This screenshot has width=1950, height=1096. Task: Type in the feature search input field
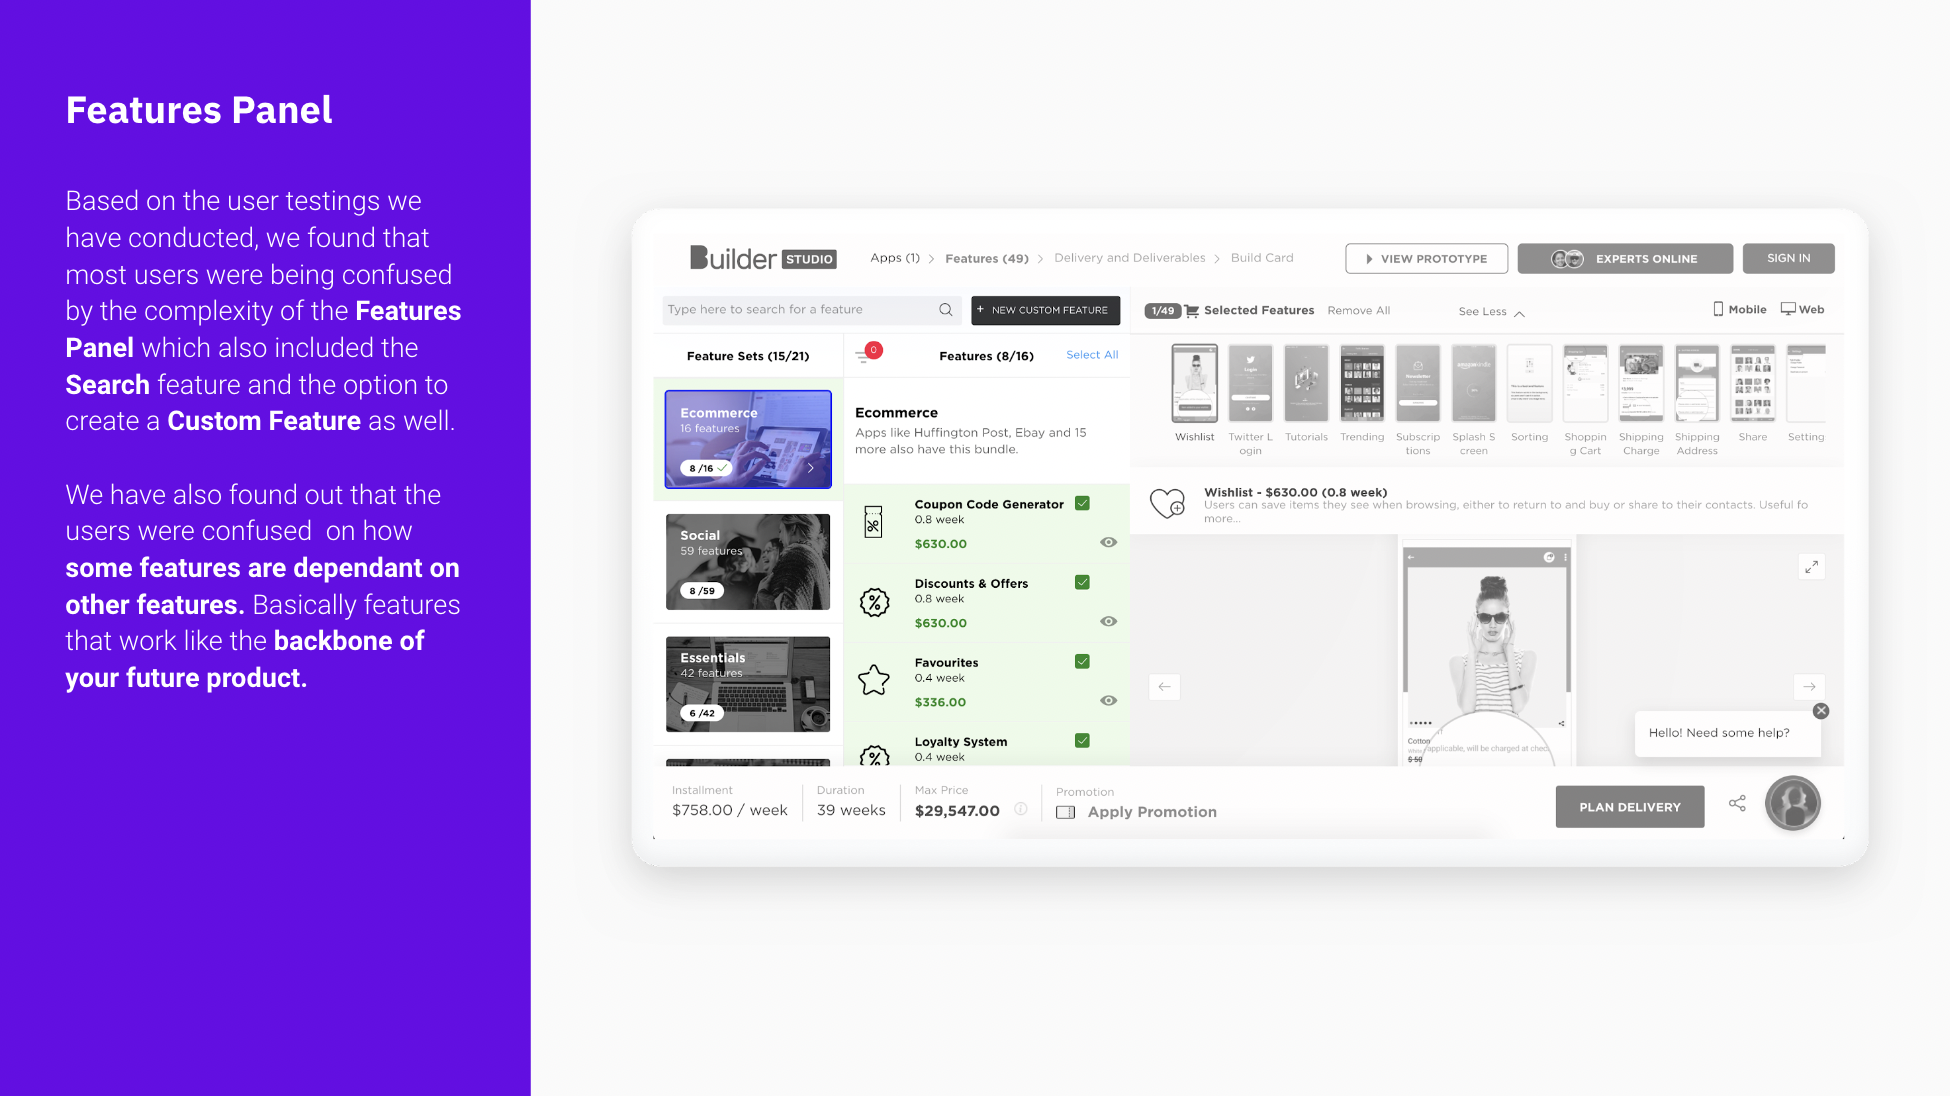pos(805,308)
